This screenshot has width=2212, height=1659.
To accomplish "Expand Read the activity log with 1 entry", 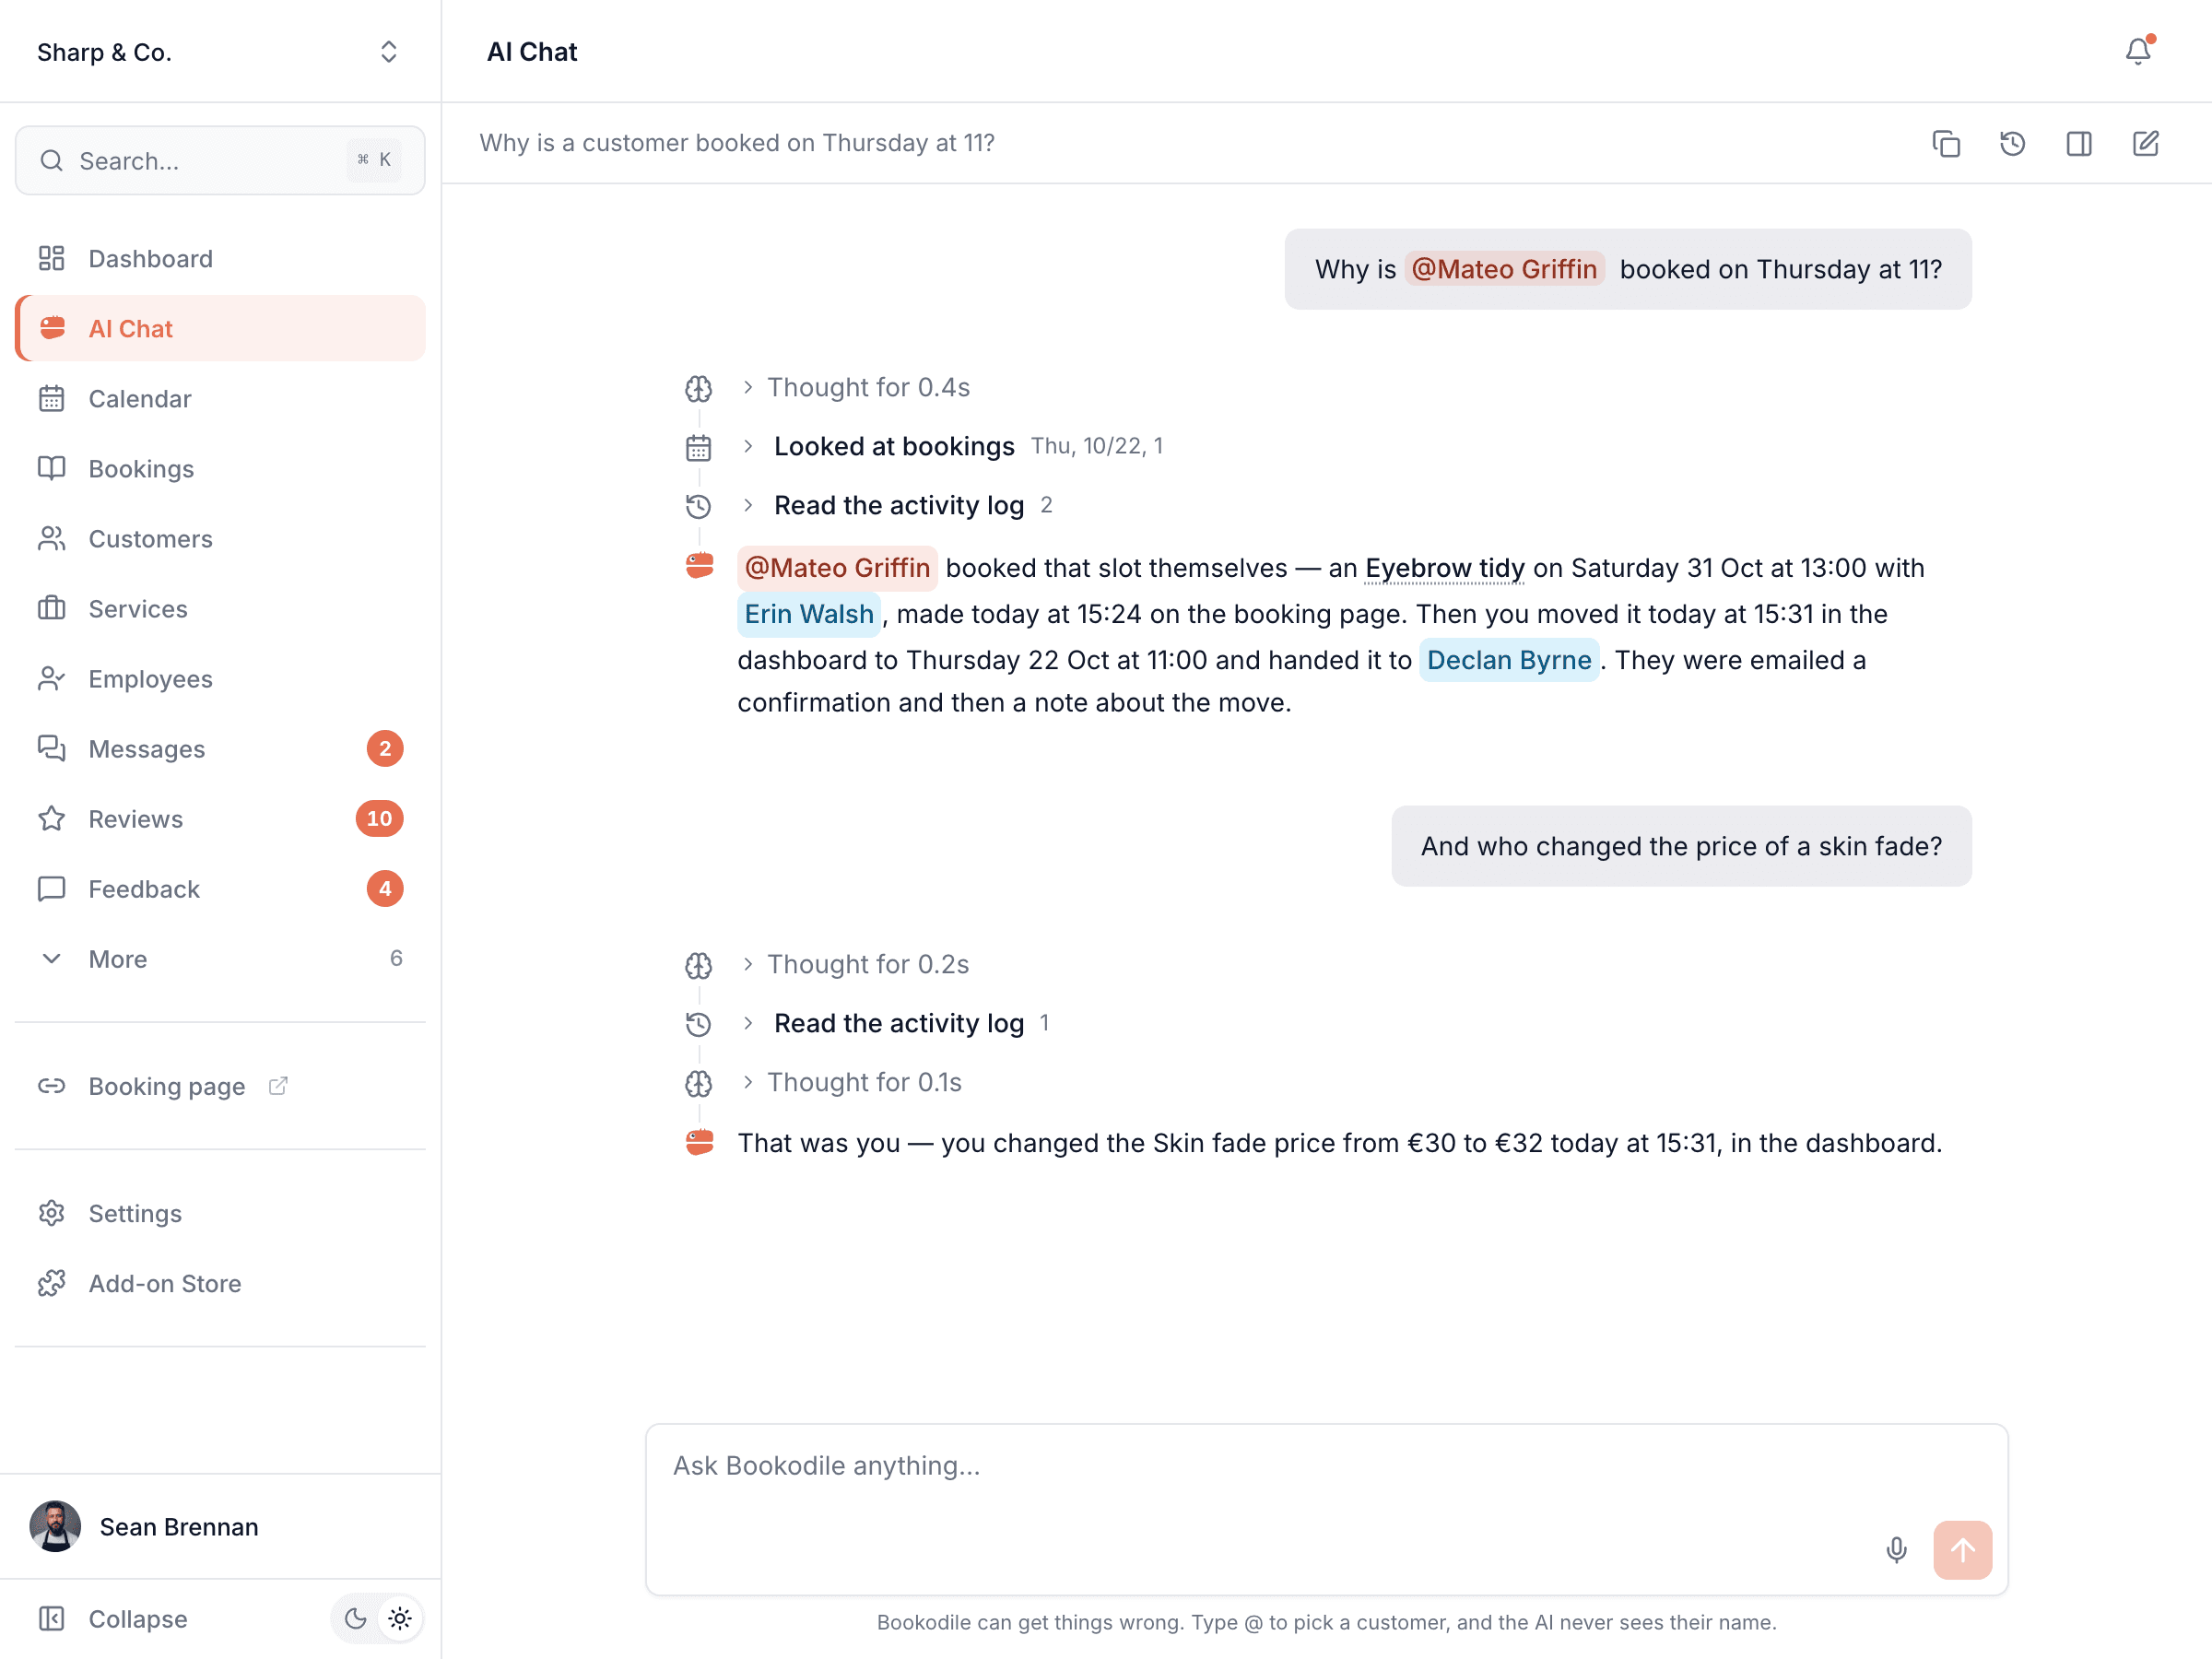I will tap(895, 1023).
